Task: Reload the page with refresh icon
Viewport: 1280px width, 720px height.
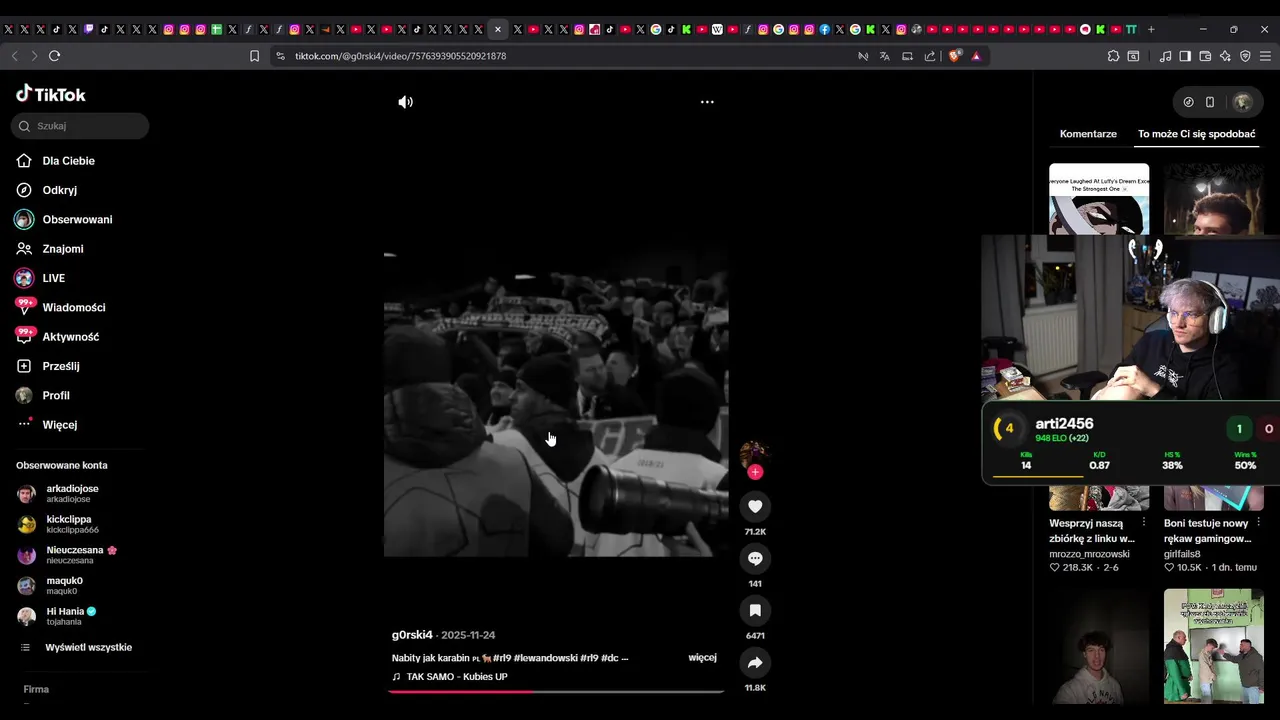Action: [x=54, y=56]
